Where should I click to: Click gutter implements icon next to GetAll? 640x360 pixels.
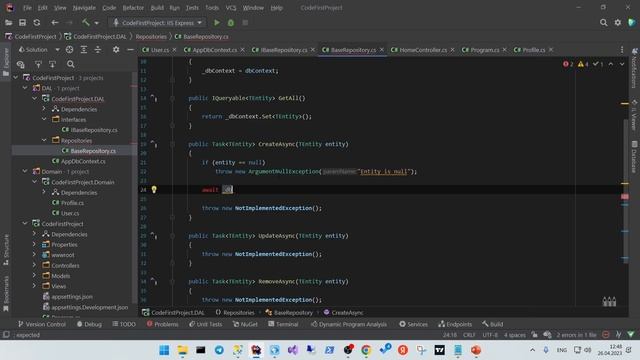[x=153, y=98]
